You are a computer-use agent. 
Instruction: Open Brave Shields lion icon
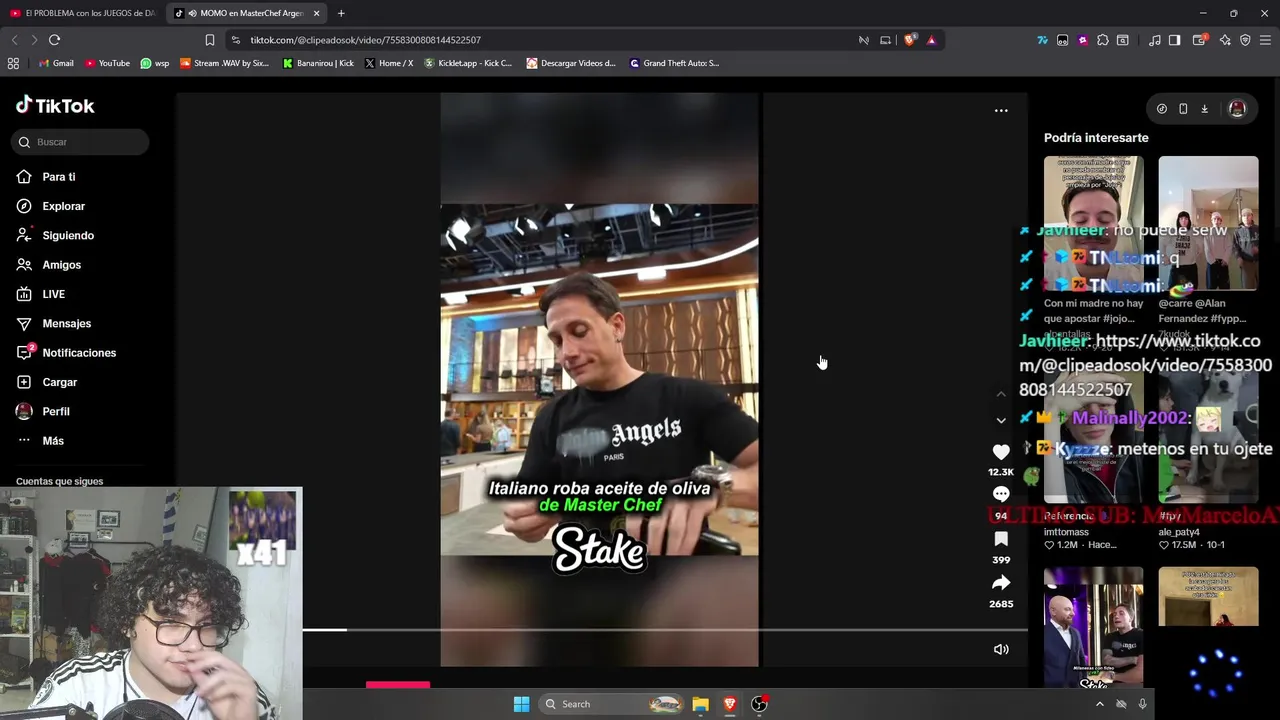[909, 40]
